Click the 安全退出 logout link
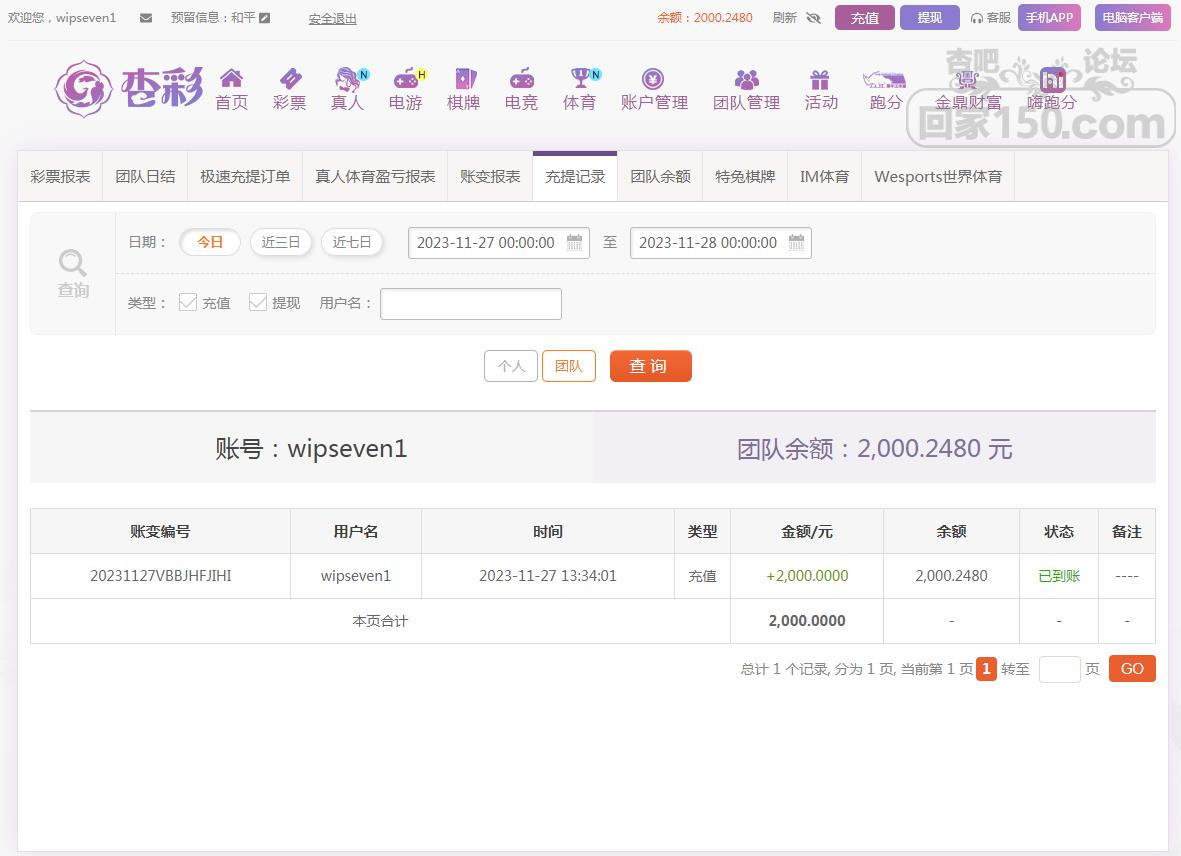This screenshot has width=1181, height=856. [332, 18]
